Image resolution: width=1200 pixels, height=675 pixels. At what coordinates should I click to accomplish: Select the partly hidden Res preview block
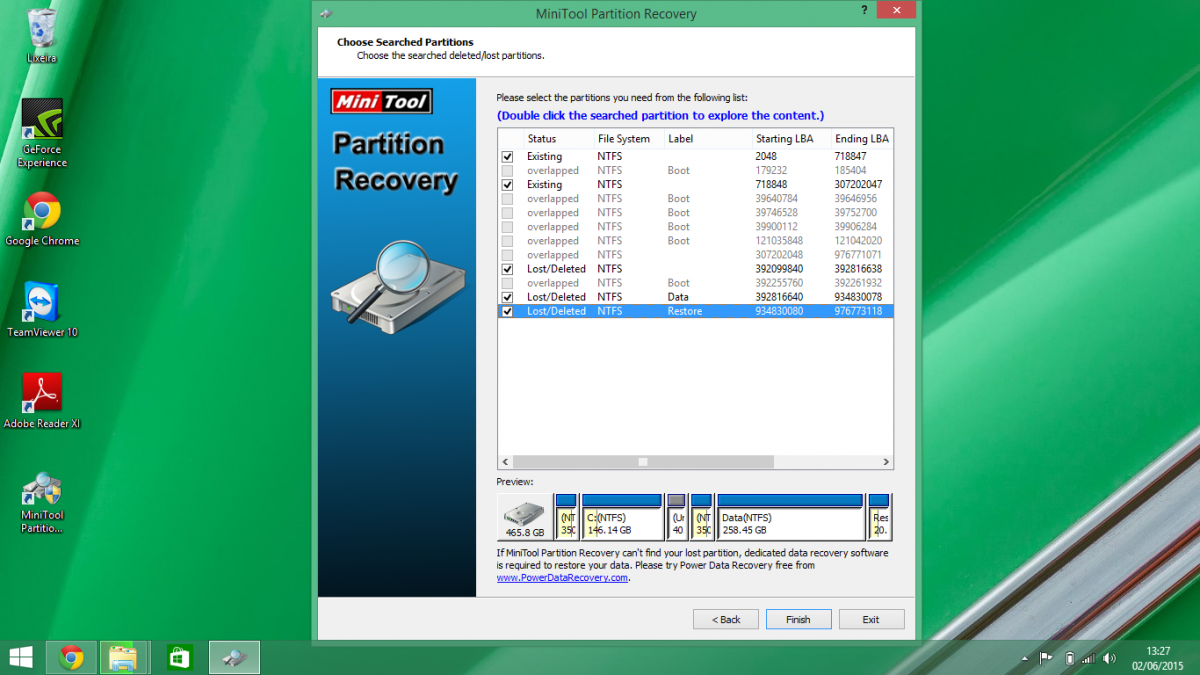[880, 517]
